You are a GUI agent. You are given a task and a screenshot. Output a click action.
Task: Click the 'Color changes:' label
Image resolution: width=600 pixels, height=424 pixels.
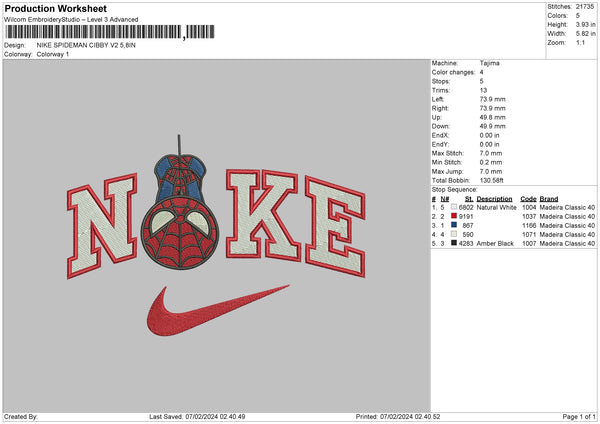click(453, 72)
